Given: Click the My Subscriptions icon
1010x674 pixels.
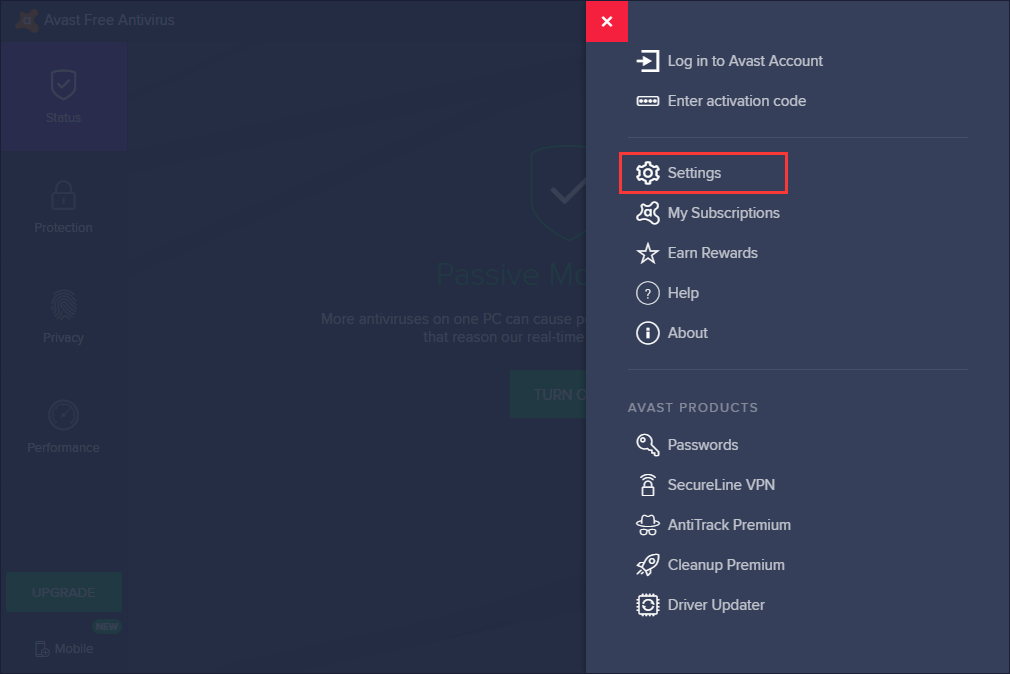Looking at the screenshot, I should tap(647, 213).
